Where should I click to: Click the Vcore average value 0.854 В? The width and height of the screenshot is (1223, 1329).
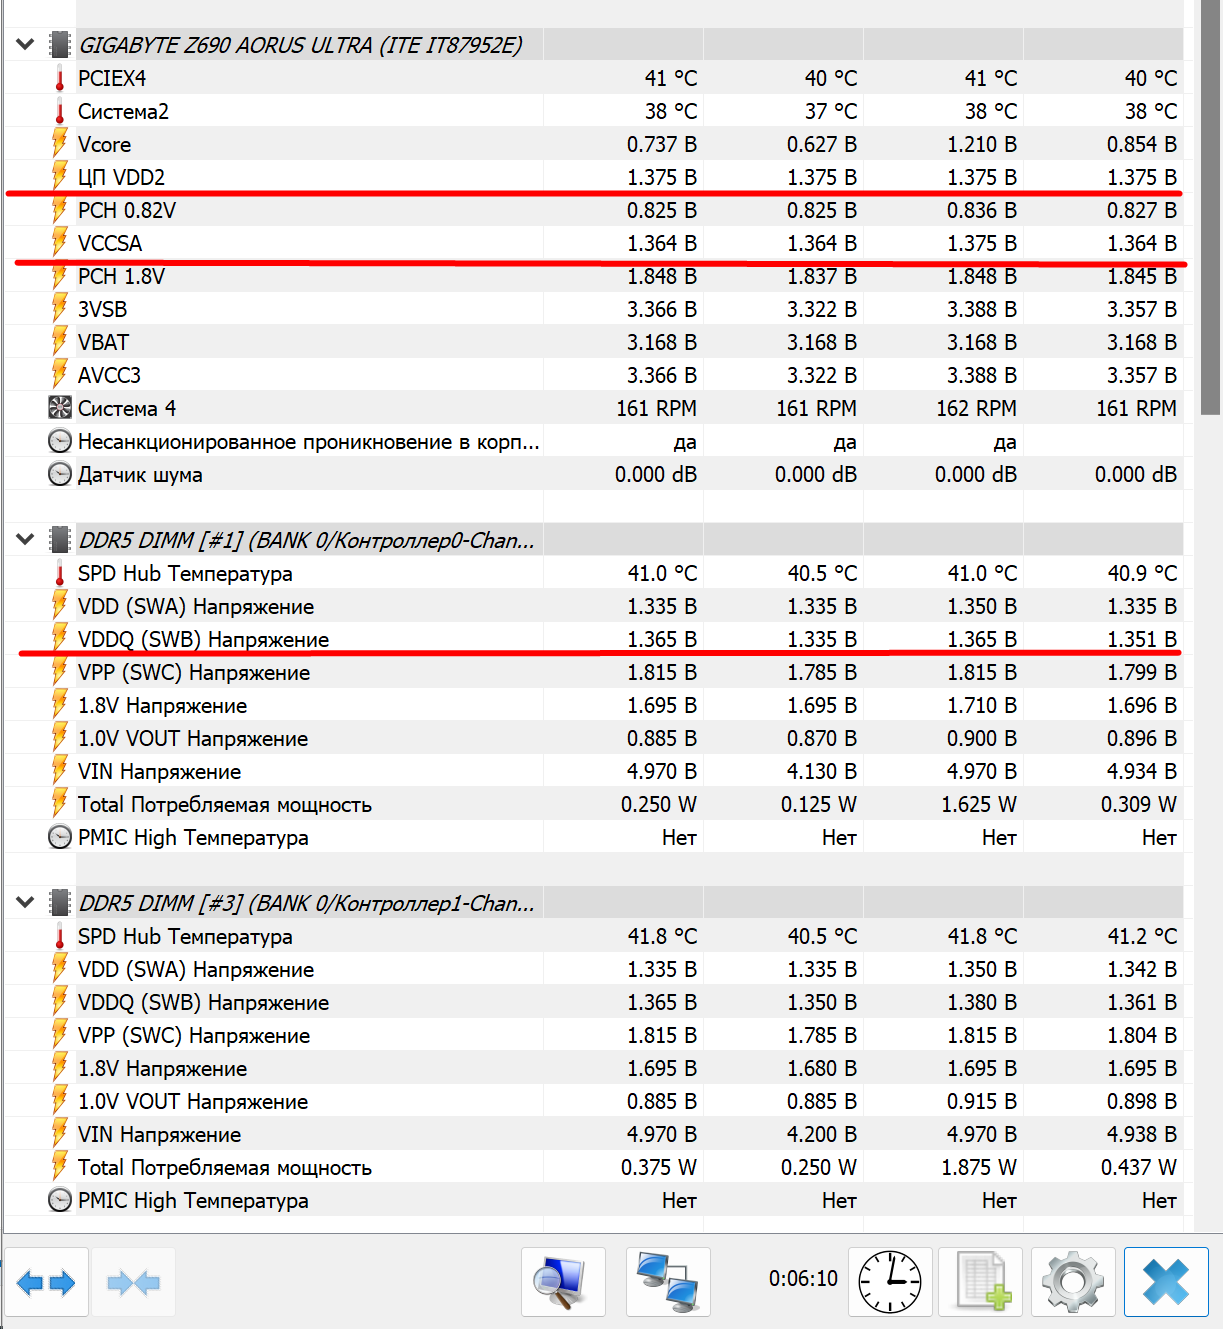point(1142,144)
